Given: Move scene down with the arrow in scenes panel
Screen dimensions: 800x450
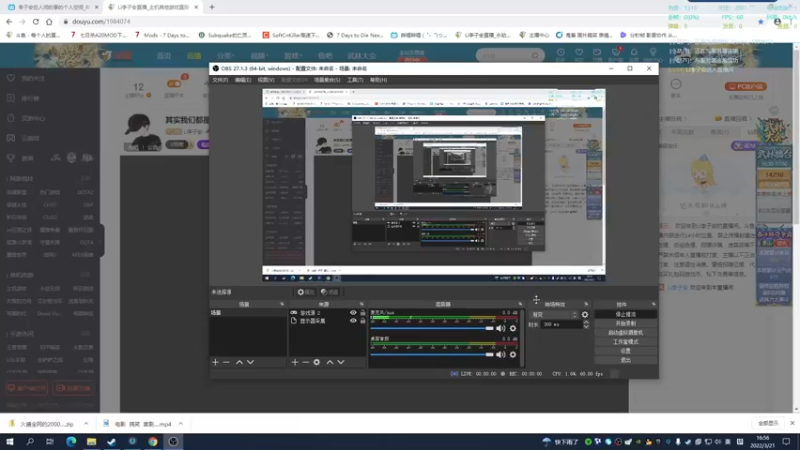Looking at the screenshot, I should (x=251, y=362).
